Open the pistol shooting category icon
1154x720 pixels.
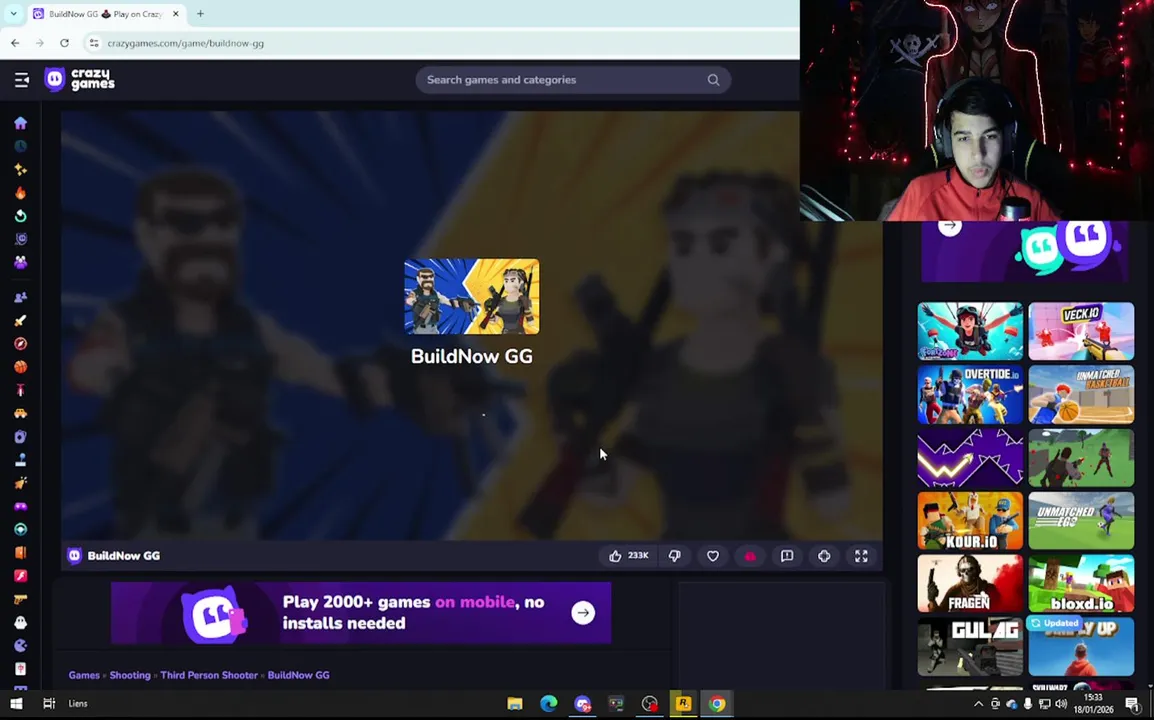pos(21,599)
